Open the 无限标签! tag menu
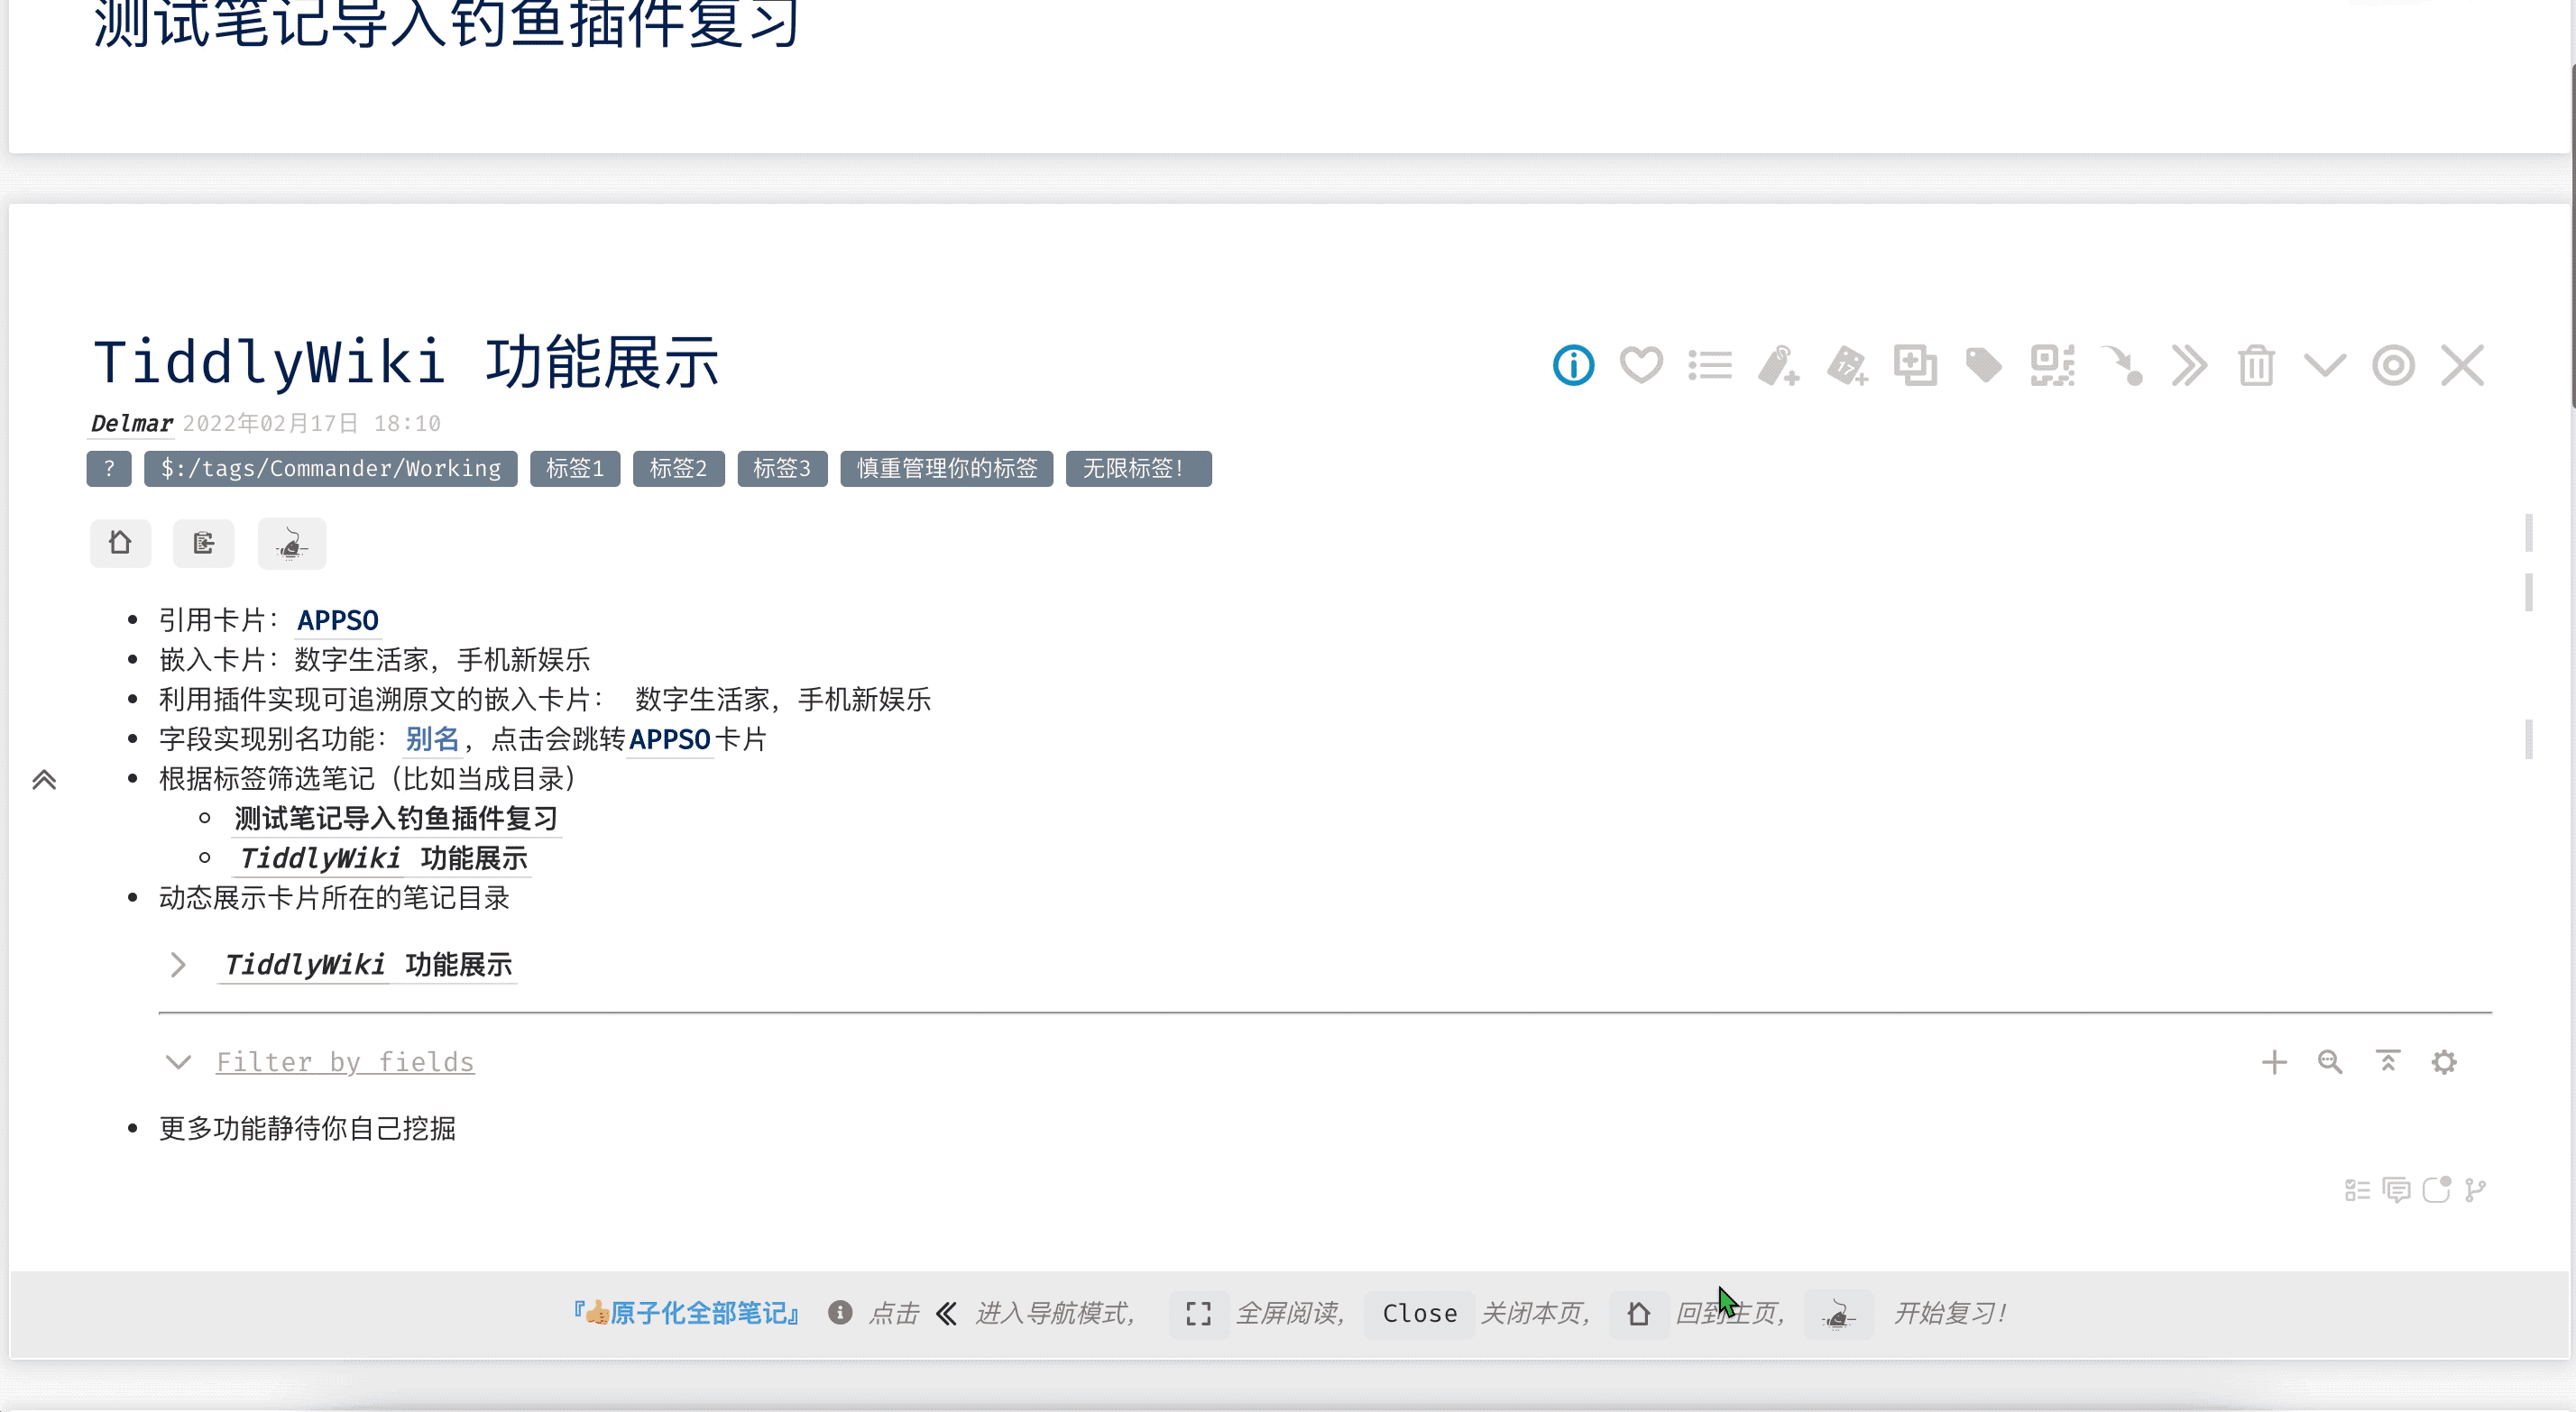2576x1412 pixels. 1138,469
